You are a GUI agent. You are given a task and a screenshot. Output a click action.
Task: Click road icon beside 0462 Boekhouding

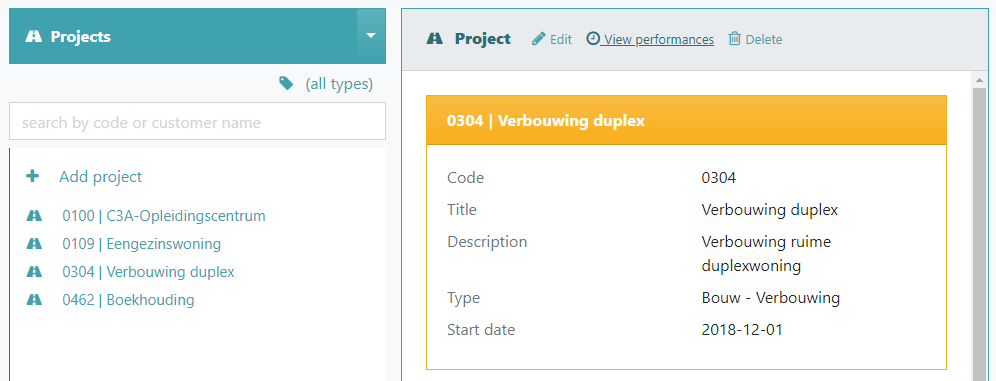[x=34, y=300]
